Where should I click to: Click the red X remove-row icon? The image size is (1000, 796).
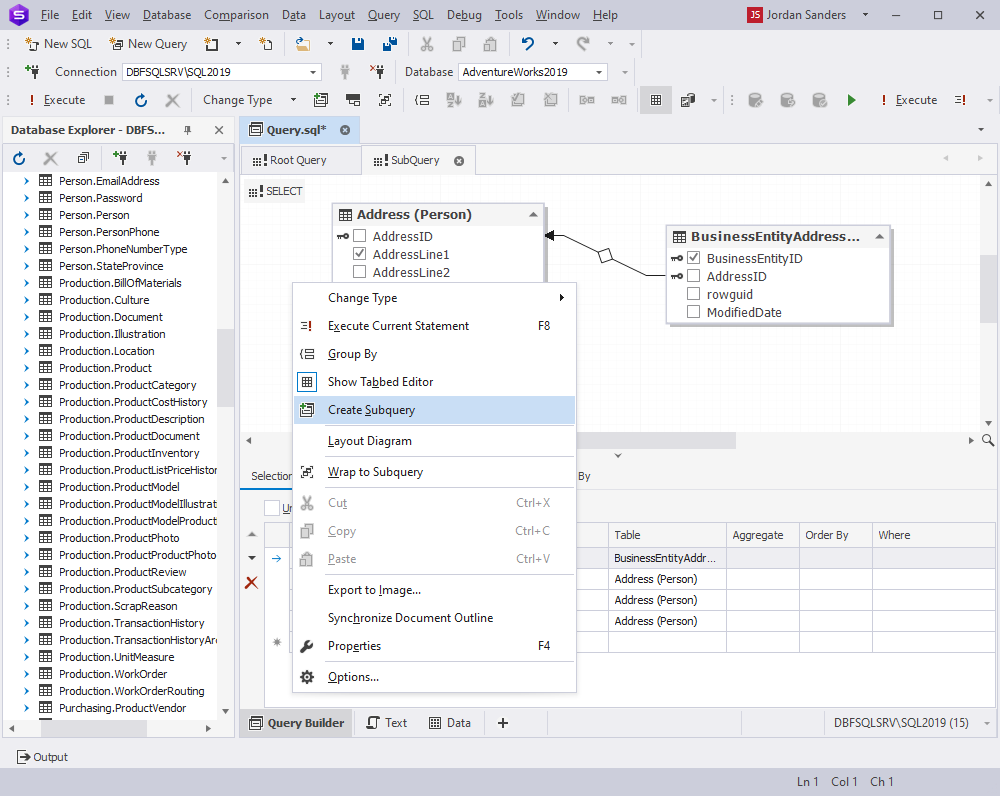tap(251, 582)
